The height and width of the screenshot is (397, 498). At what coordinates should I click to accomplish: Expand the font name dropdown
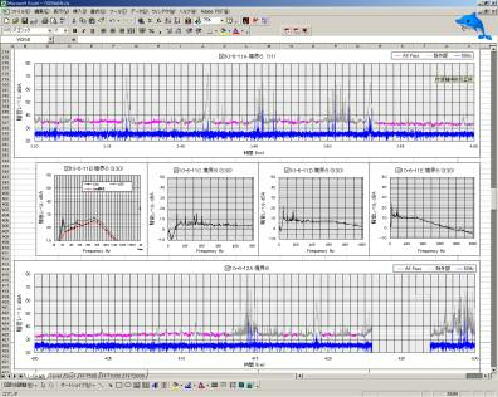tap(50, 31)
